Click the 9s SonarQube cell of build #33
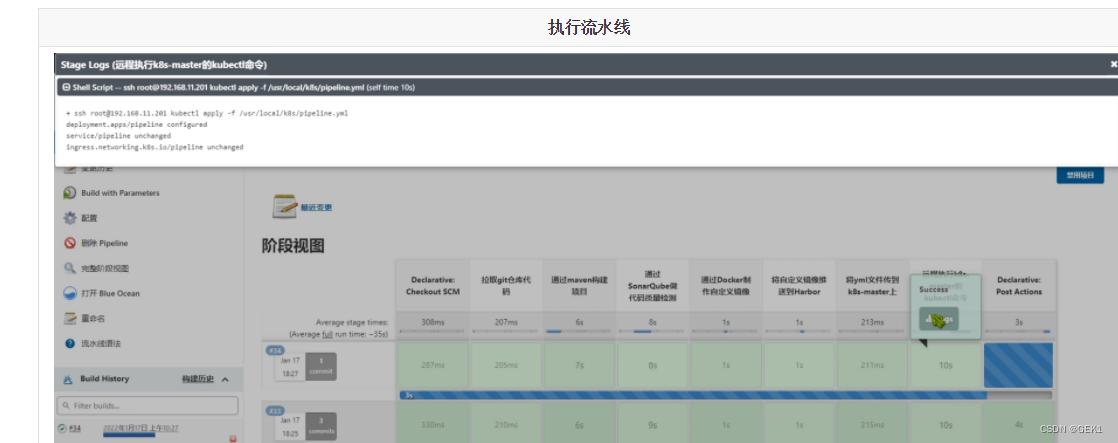1118x443 pixels. [x=652, y=424]
